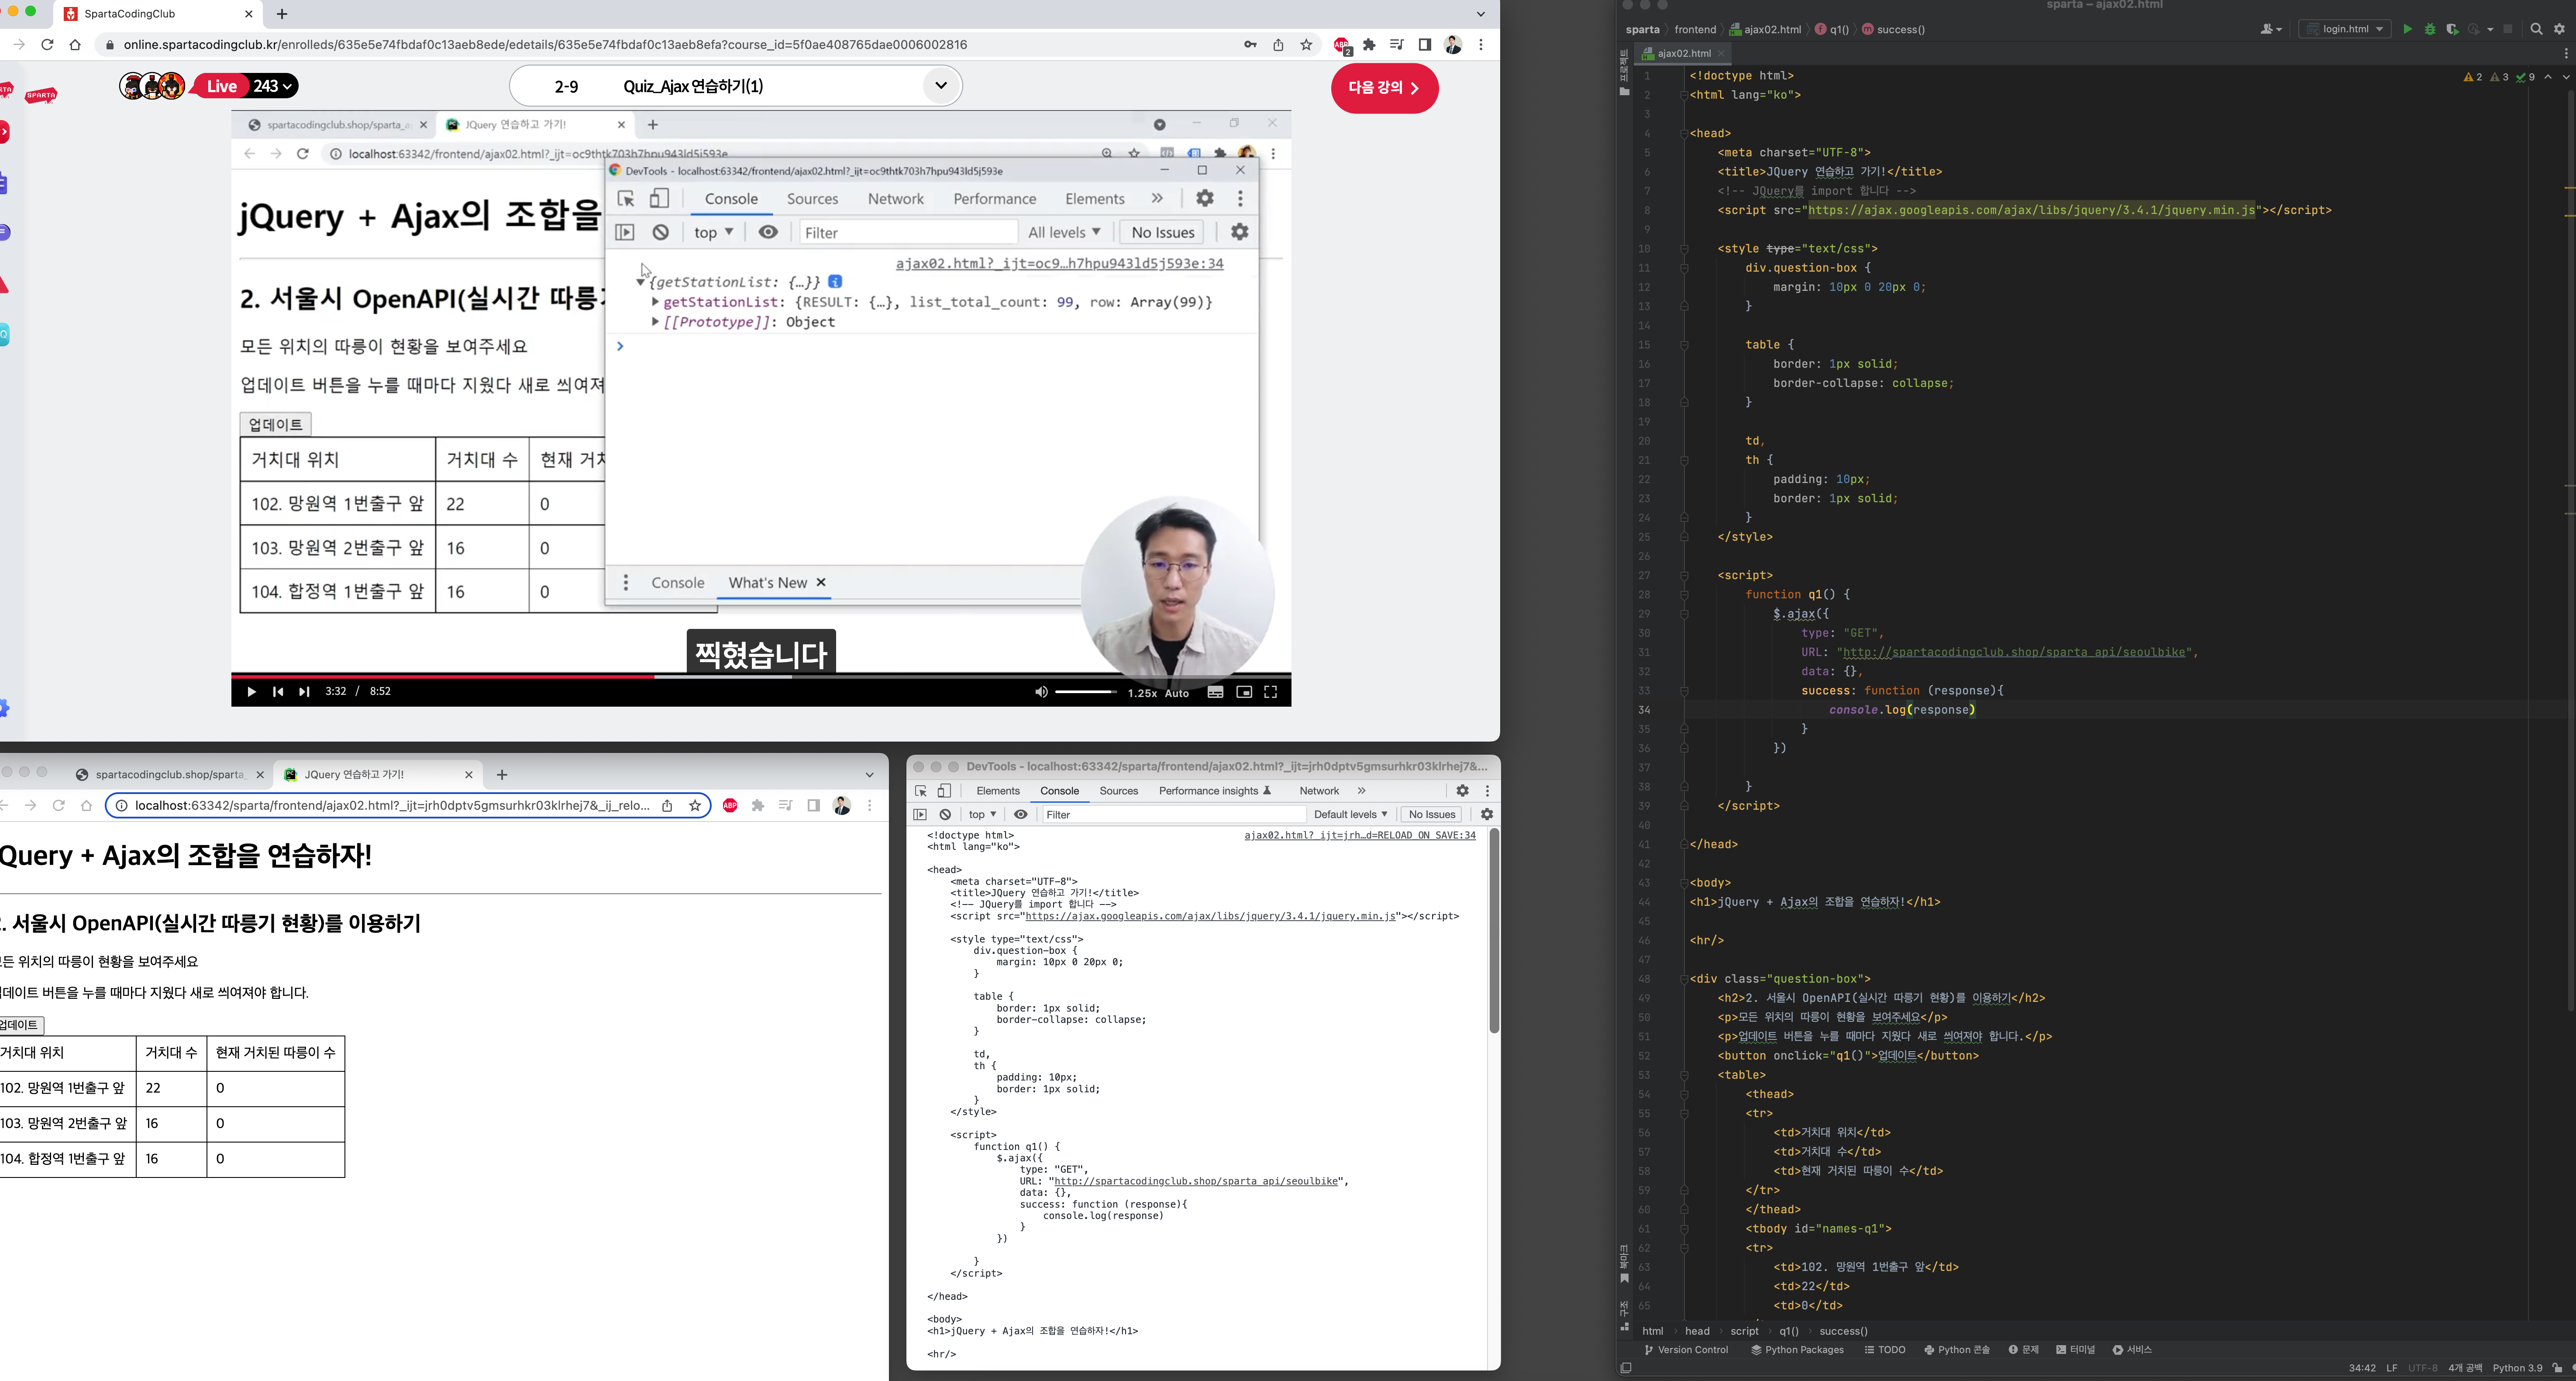Run the login.html configuration in the IDE
Screen dimensions: 2576x1381
[2407, 29]
